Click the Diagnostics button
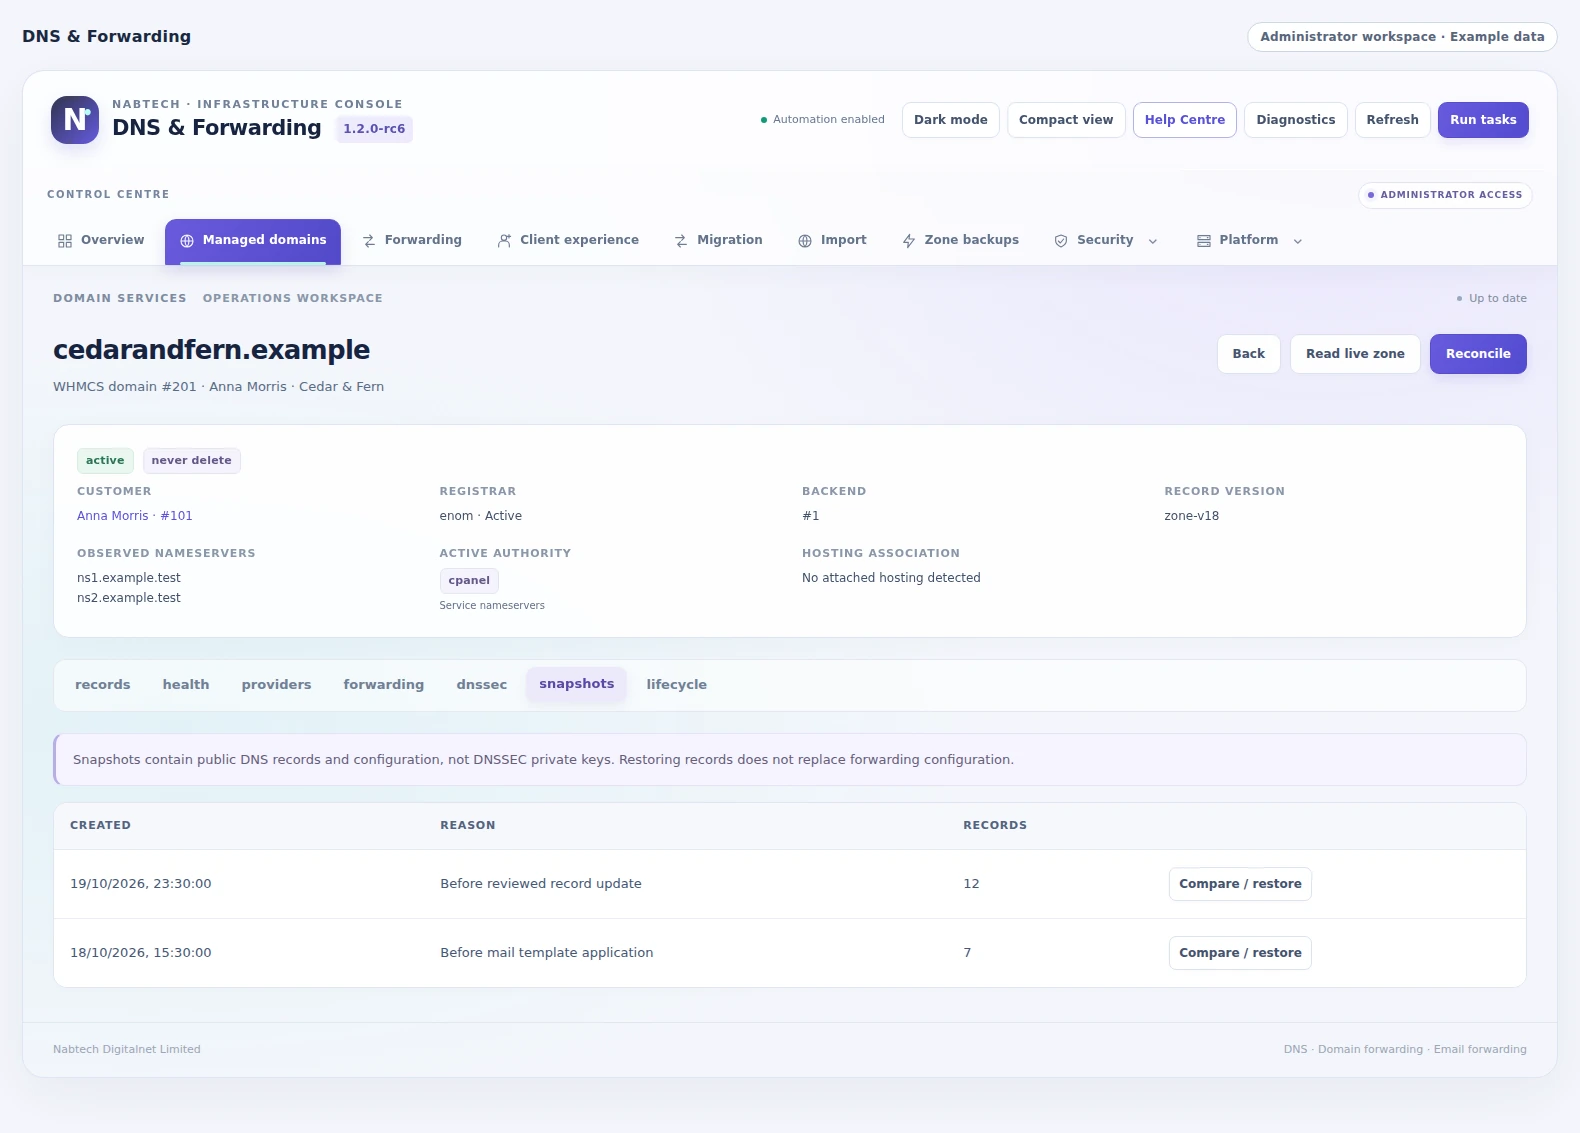Image resolution: width=1580 pixels, height=1133 pixels. pos(1296,120)
